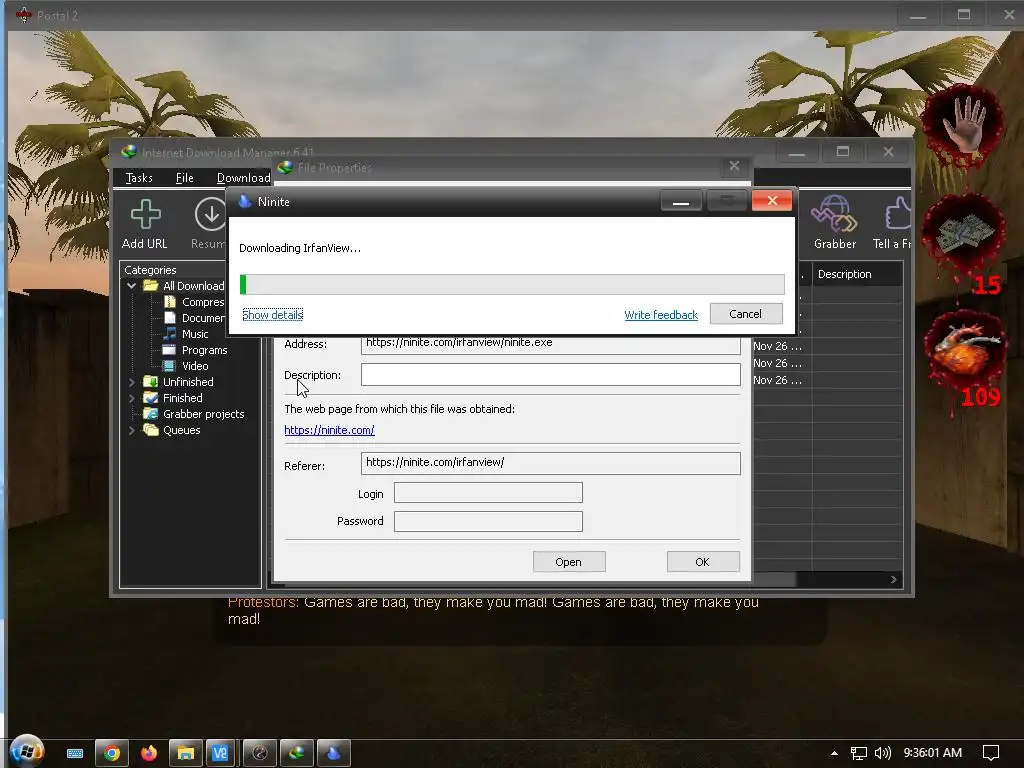
Task: Click the Address field in File Properties
Action: (x=551, y=344)
